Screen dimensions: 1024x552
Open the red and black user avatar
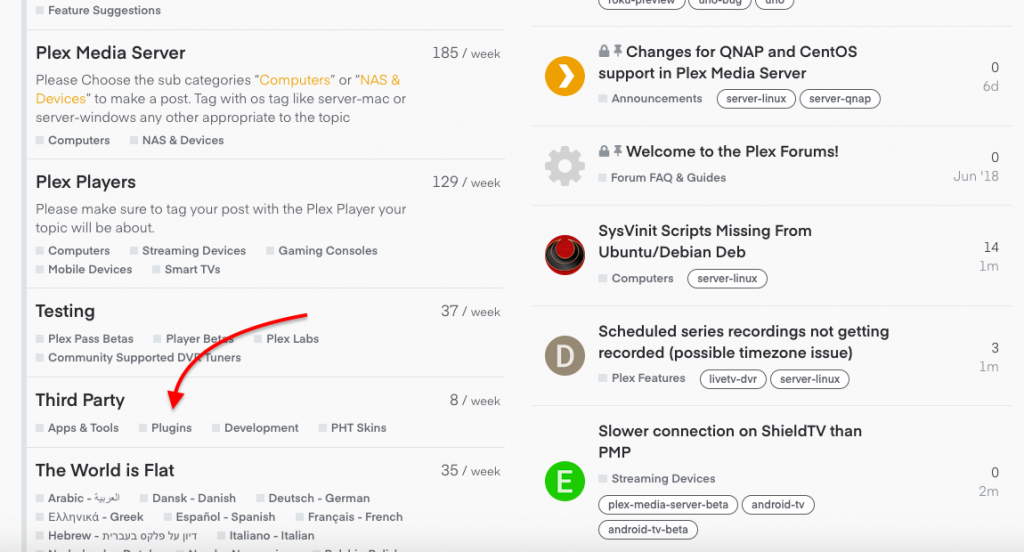pos(565,255)
